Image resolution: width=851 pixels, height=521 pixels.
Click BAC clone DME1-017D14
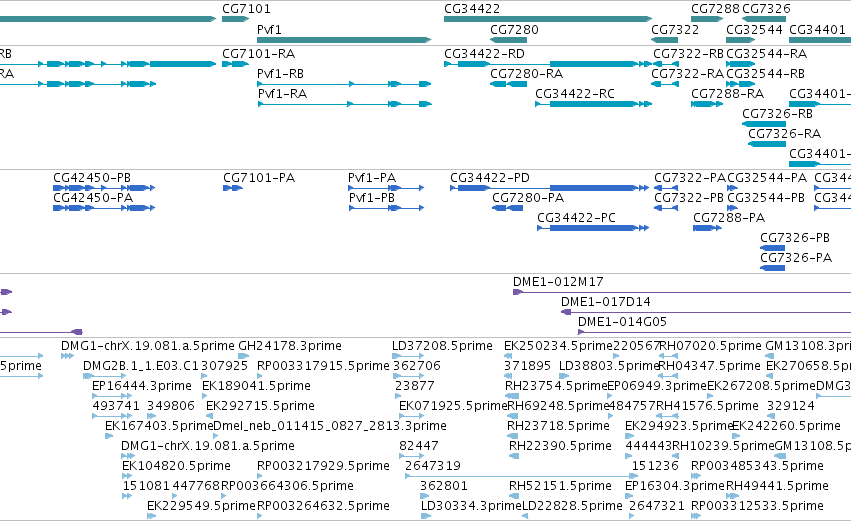coord(606,302)
